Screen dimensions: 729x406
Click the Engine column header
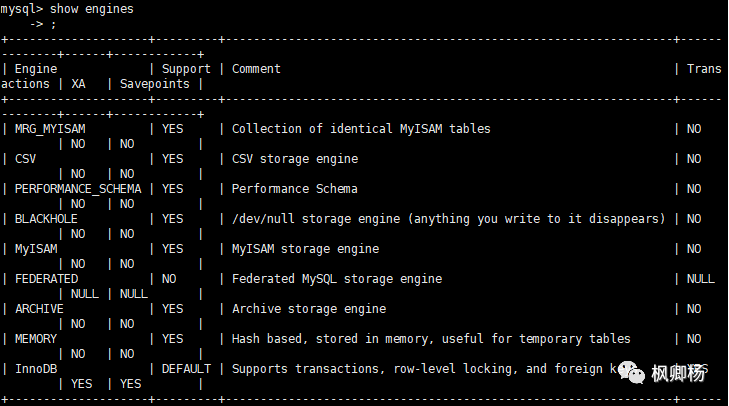[x=36, y=69]
